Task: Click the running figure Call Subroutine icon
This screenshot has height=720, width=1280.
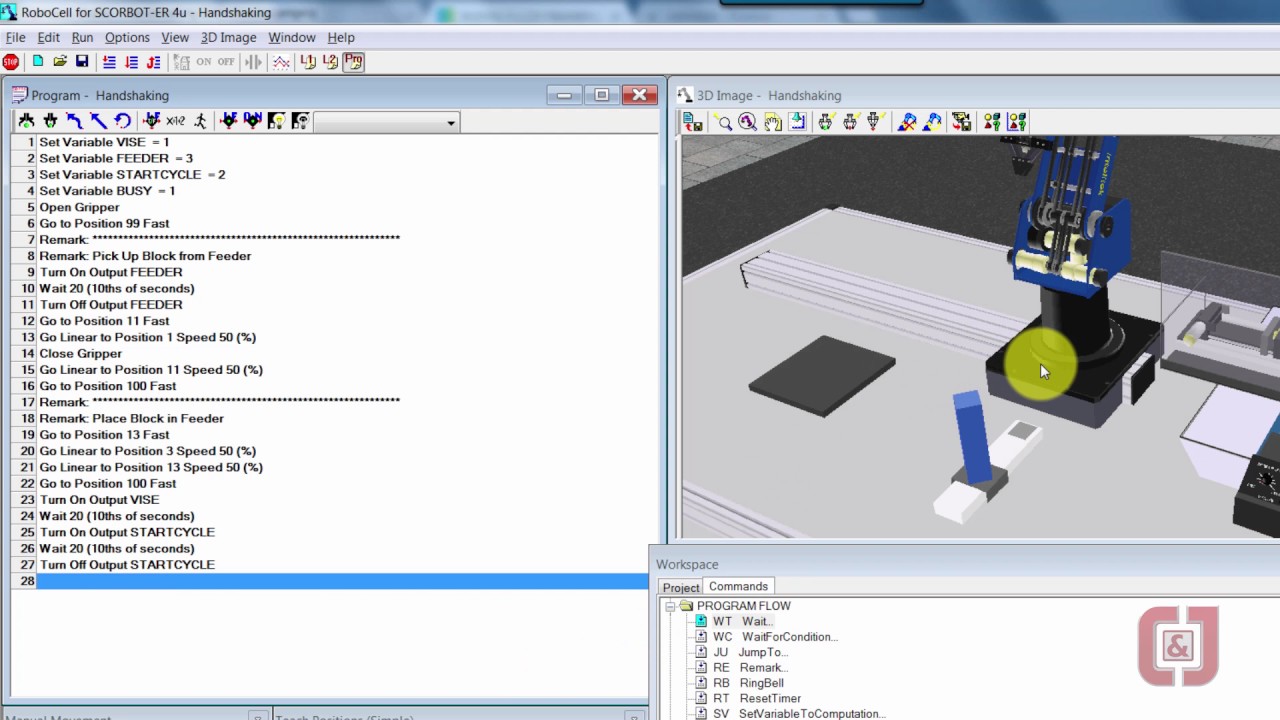Action: coord(200,121)
